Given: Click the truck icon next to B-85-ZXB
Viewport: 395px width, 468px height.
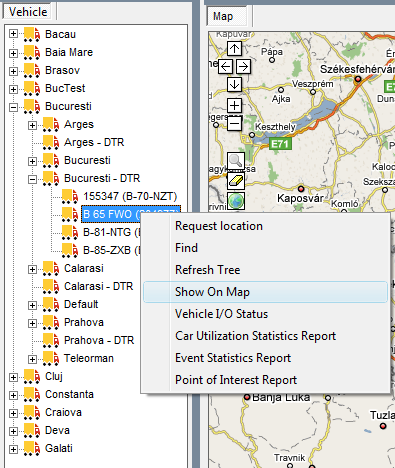Looking at the screenshot, I should tap(70, 250).
